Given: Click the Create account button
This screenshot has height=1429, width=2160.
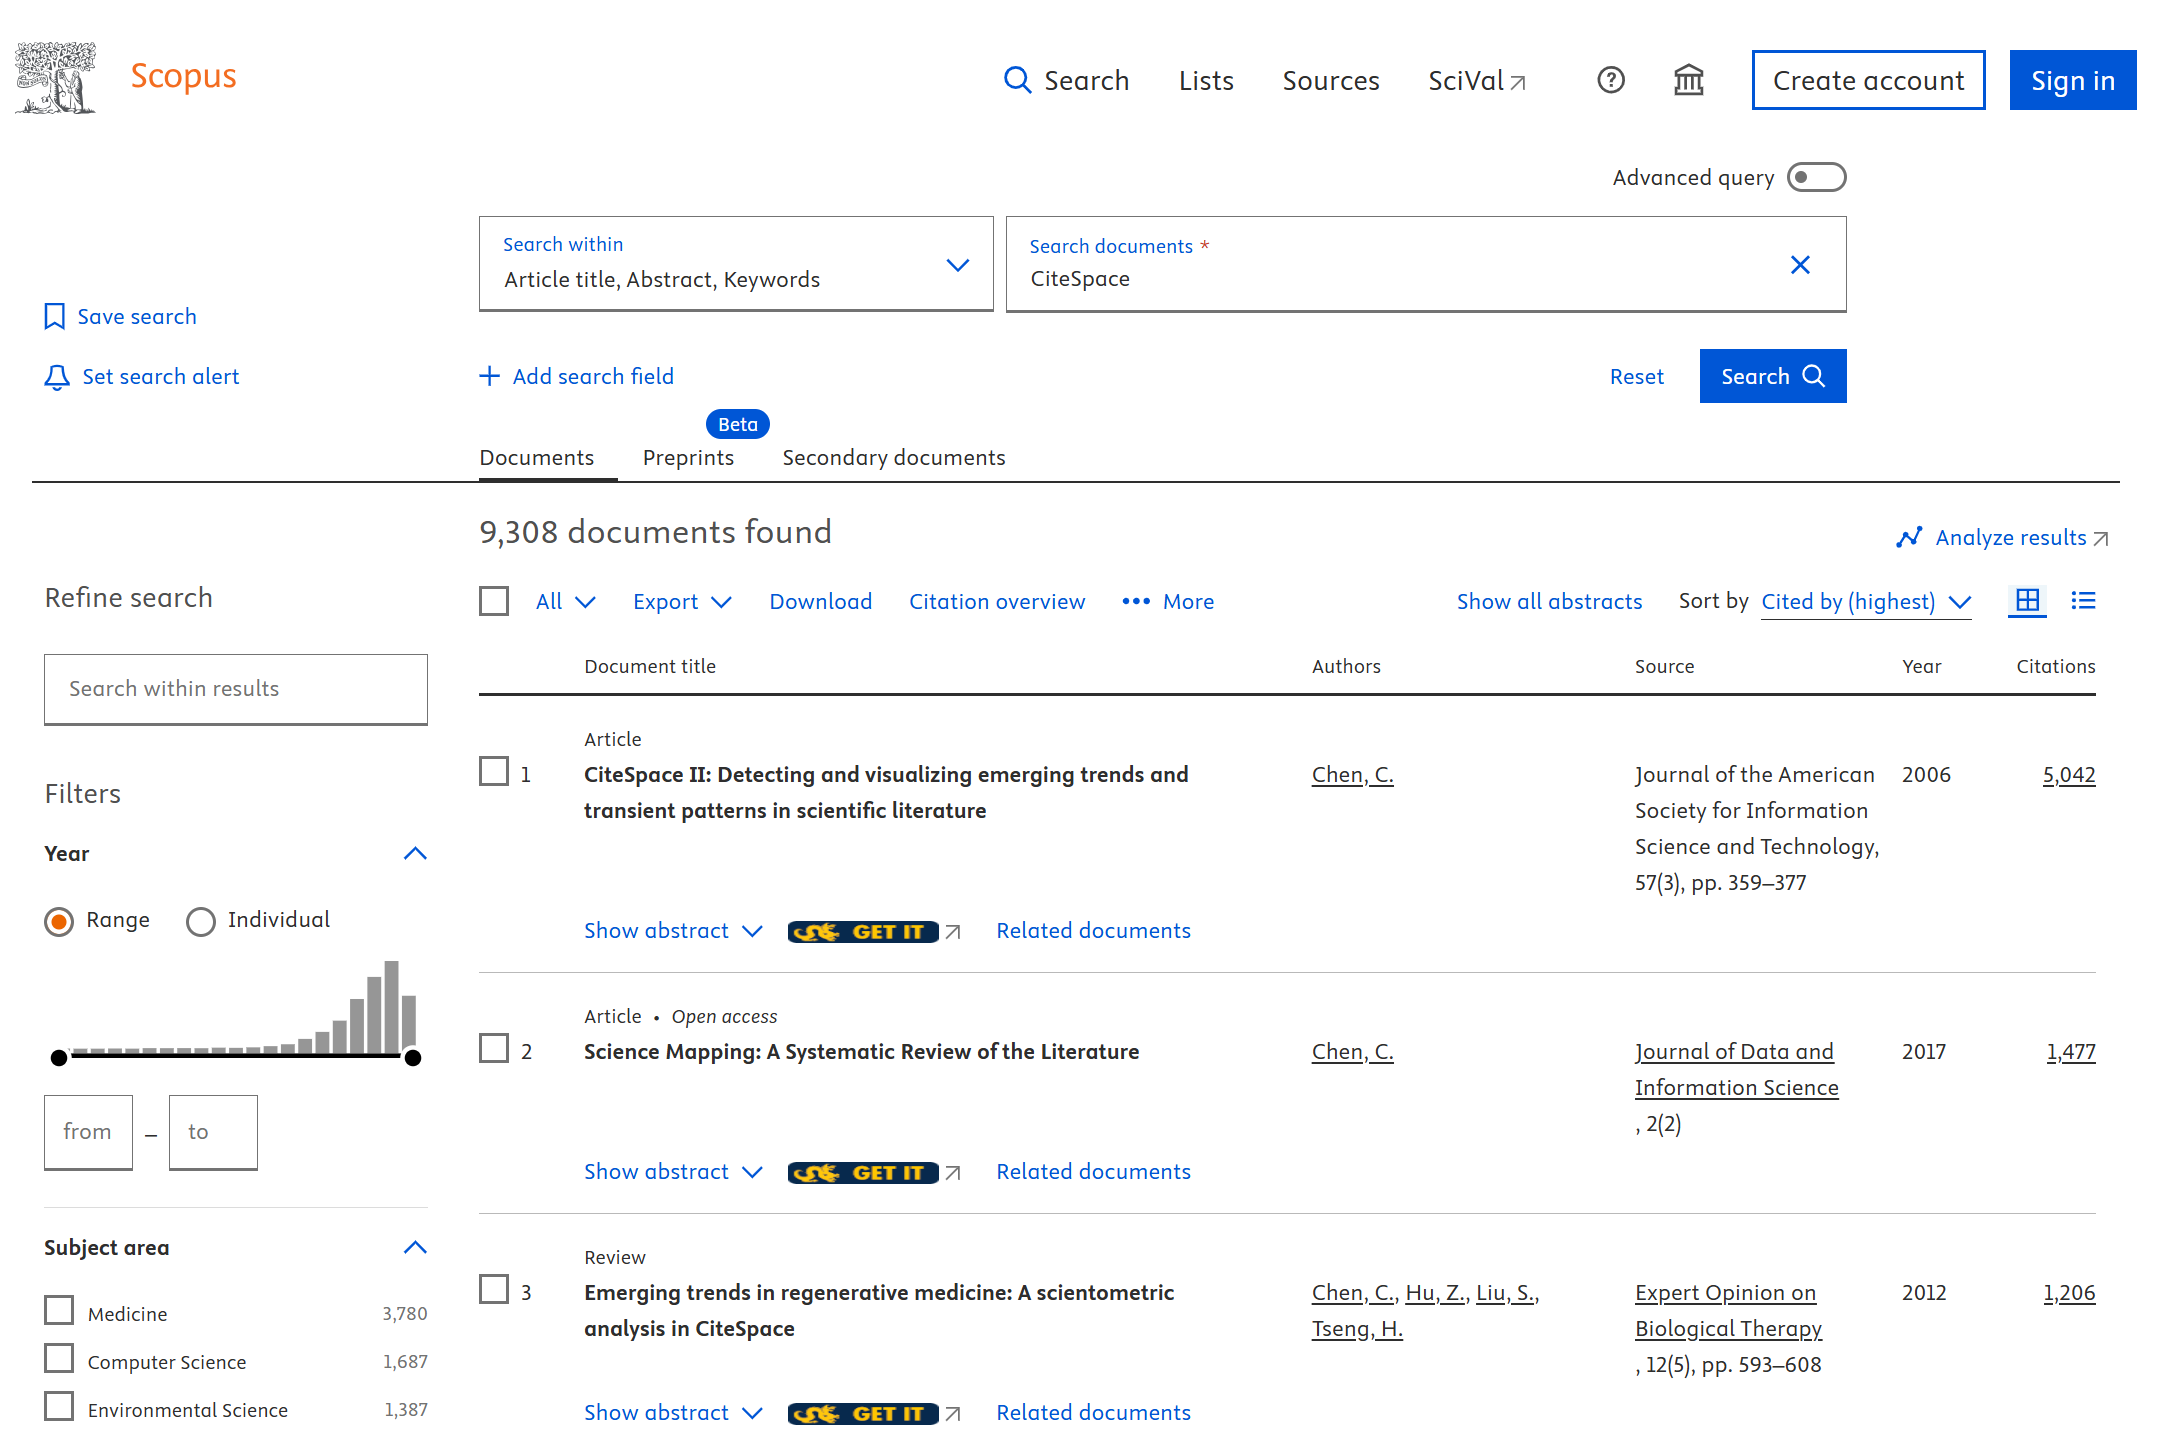Looking at the screenshot, I should click(x=1867, y=80).
